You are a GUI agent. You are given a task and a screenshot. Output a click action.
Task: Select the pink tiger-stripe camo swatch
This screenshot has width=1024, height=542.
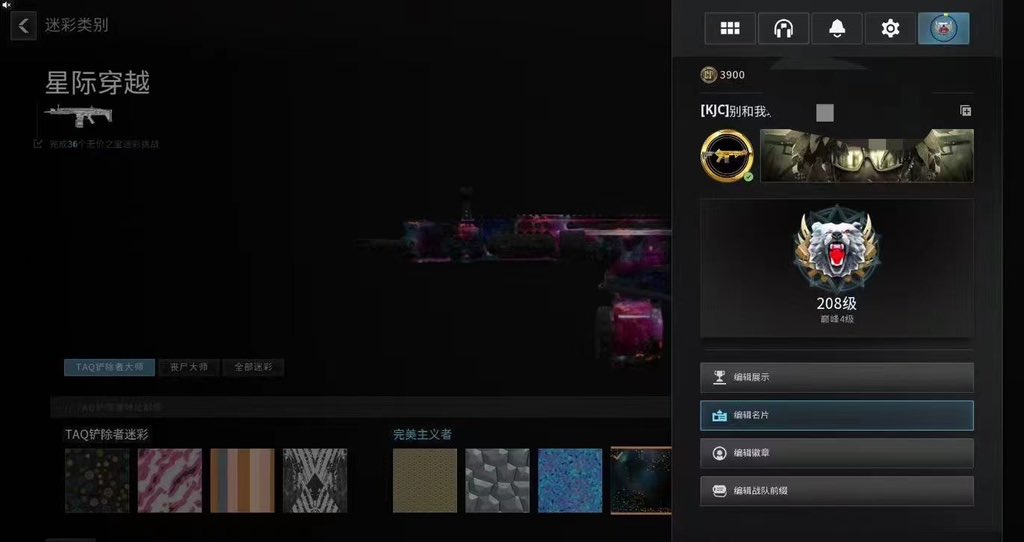coord(170,481)
